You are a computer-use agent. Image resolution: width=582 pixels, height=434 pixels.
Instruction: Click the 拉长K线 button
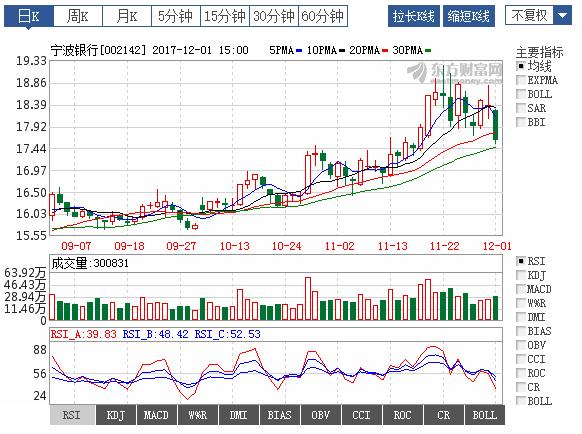tap(413, 16)
